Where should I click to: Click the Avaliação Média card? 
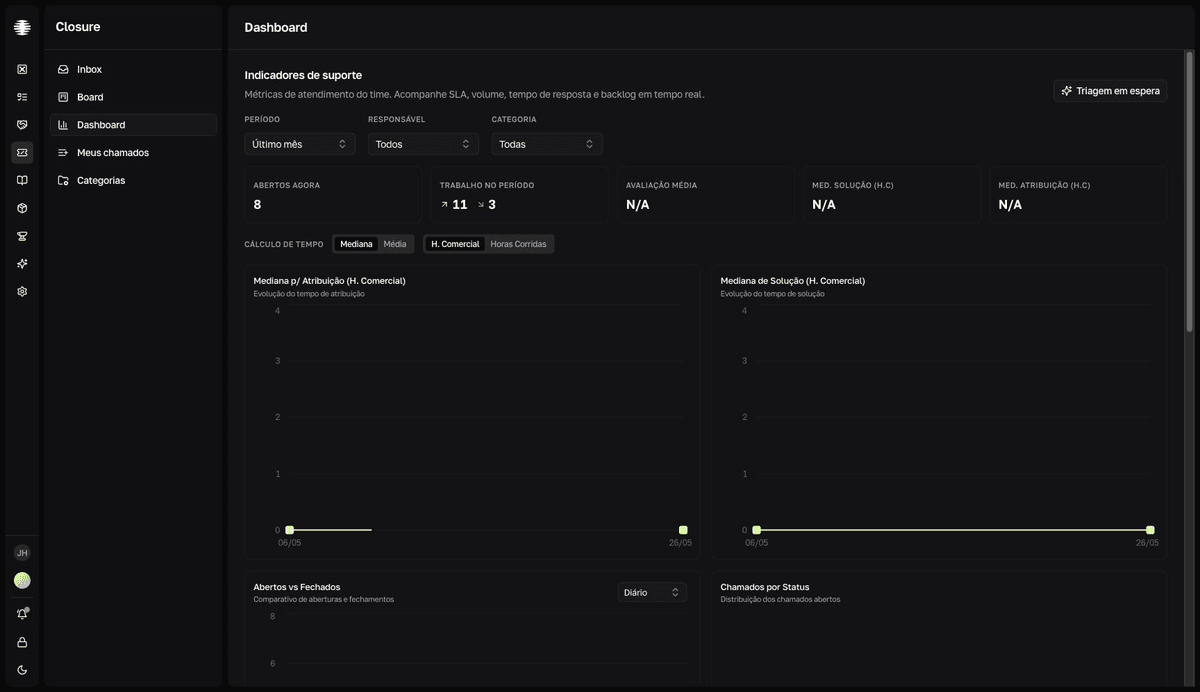tap(705, 194)
